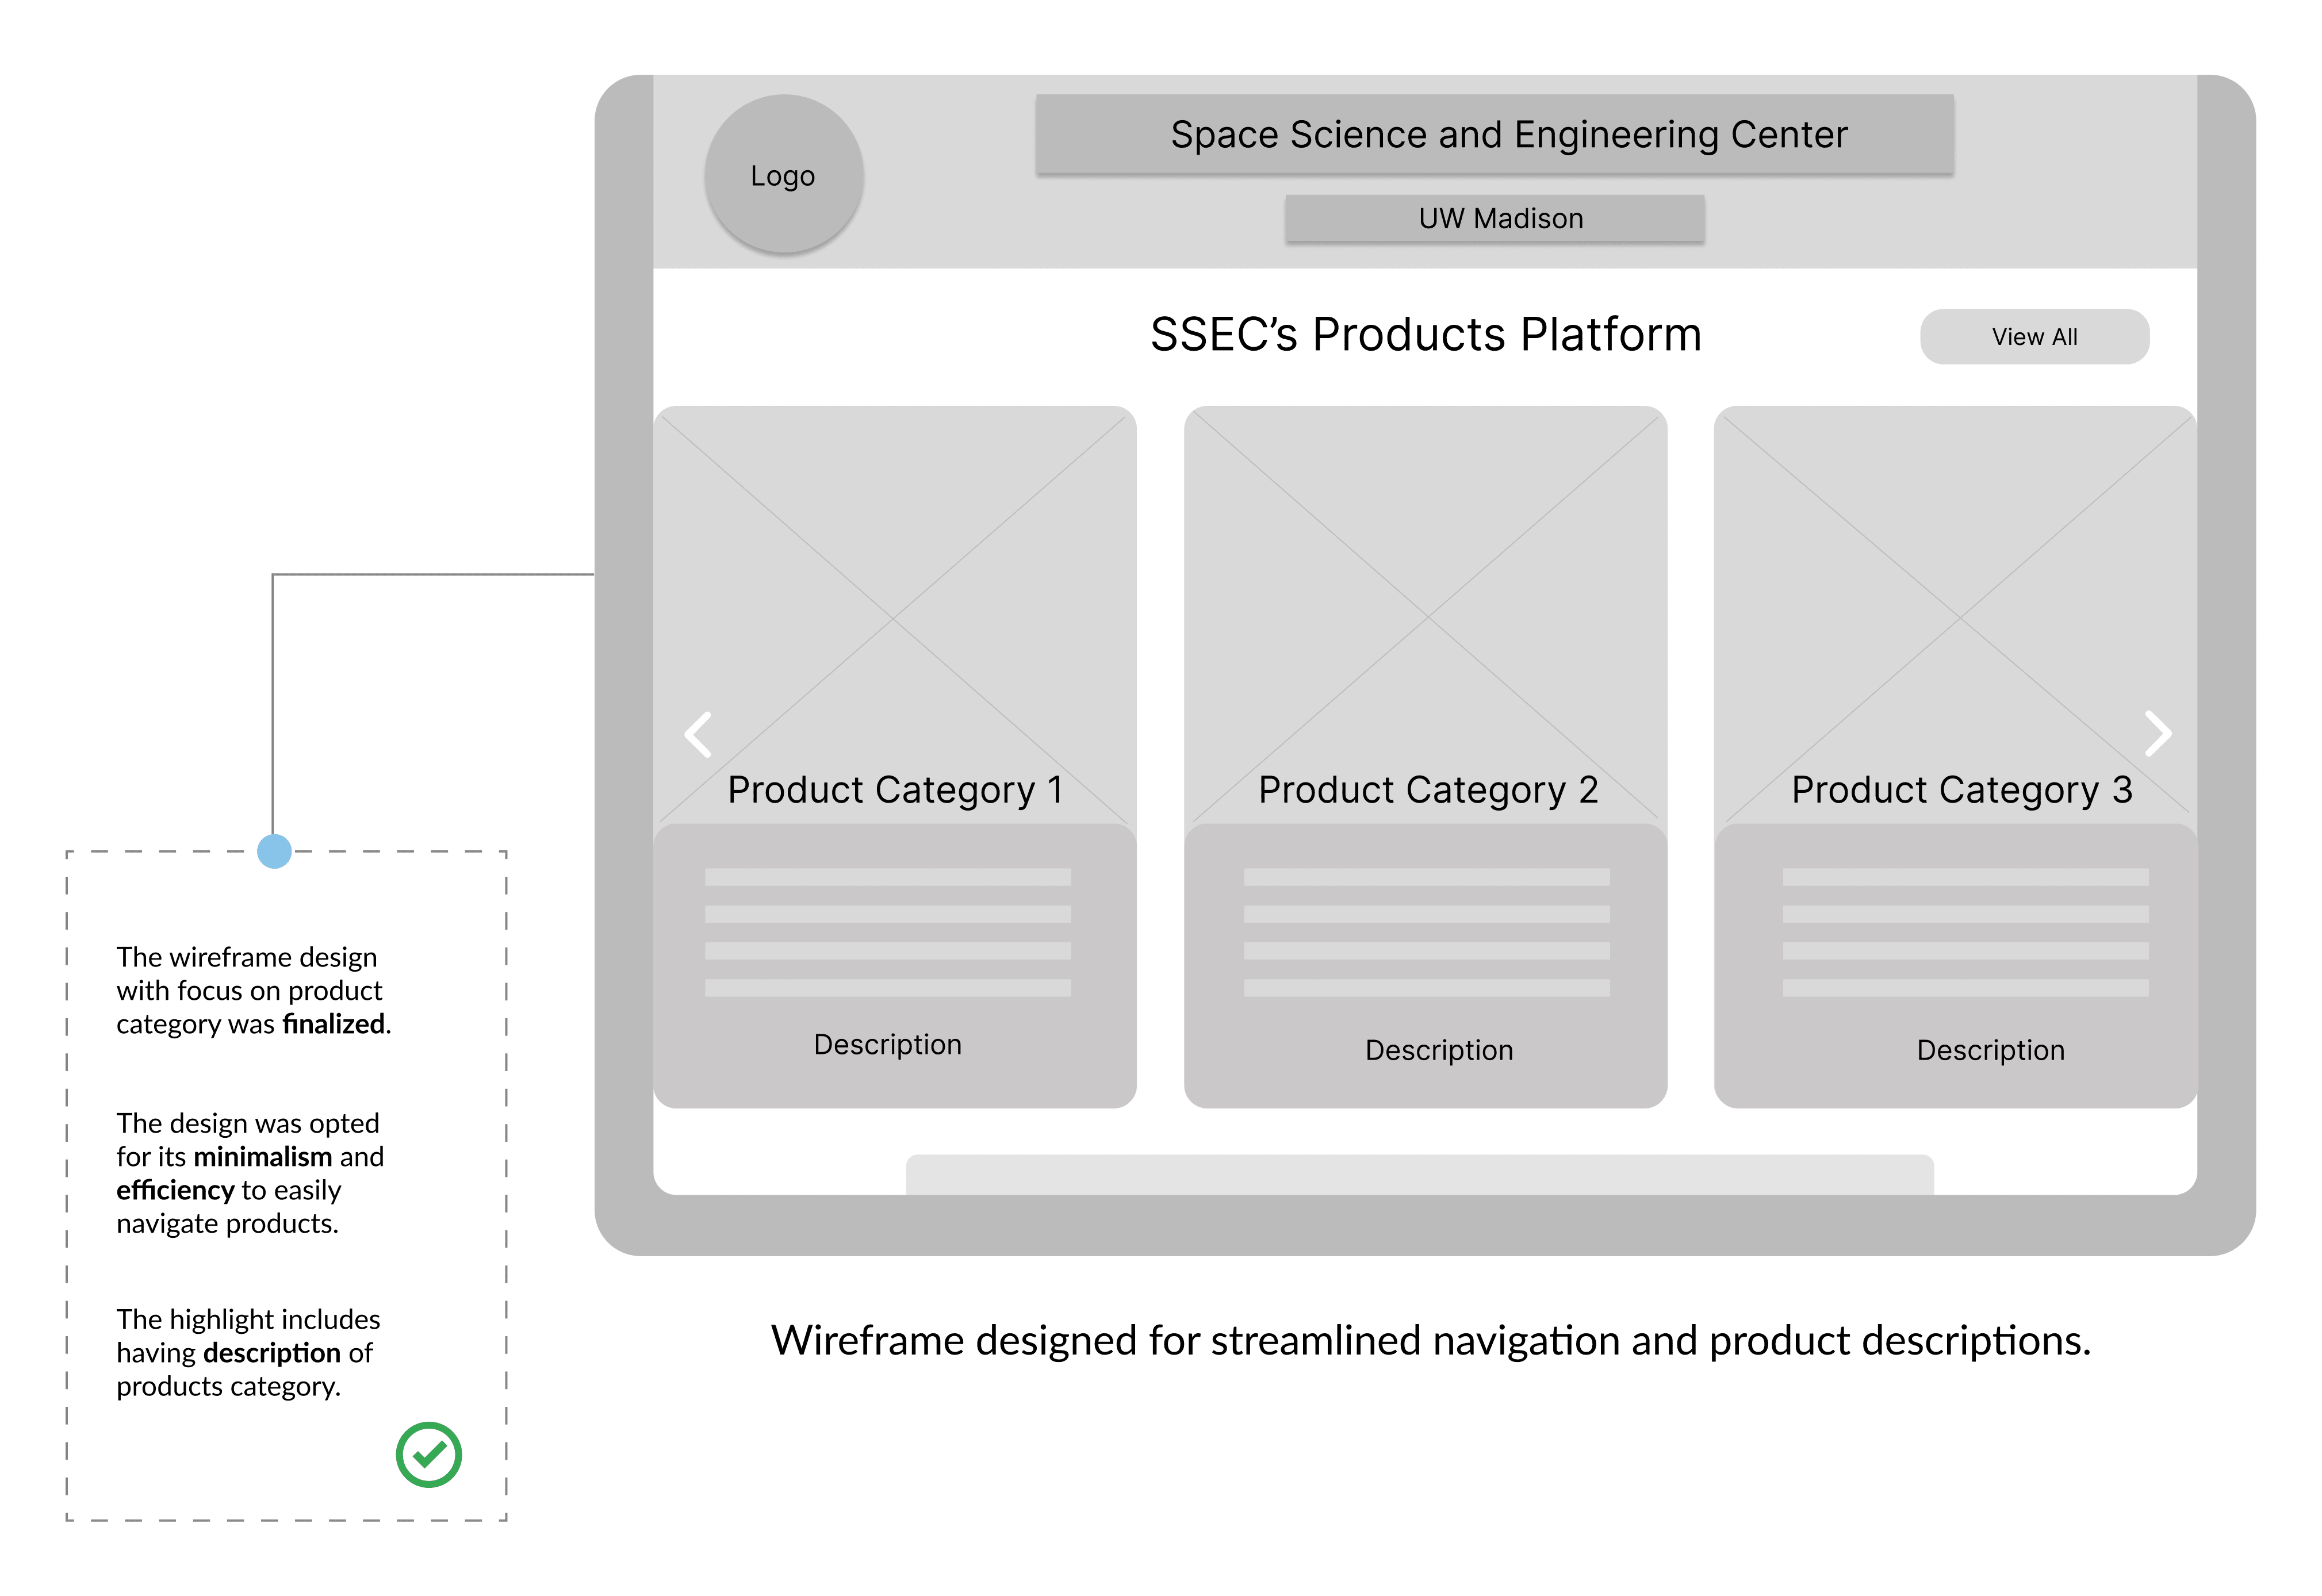The height and width of the screenshot is (1596, 2322).
Task: Click the wireframe caption text below the frame
Action: pos(1431,1341)
